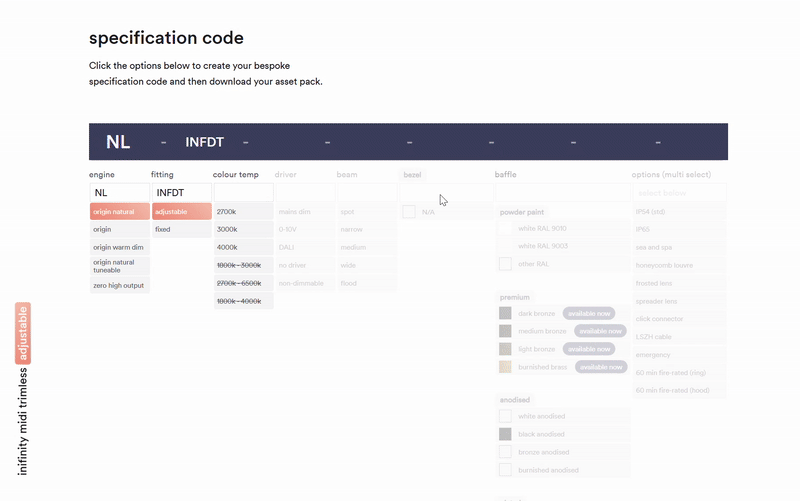Choose bronze anodised baffle swatch
The height and width of the screenshot is (501, 800).
point(505,452)
